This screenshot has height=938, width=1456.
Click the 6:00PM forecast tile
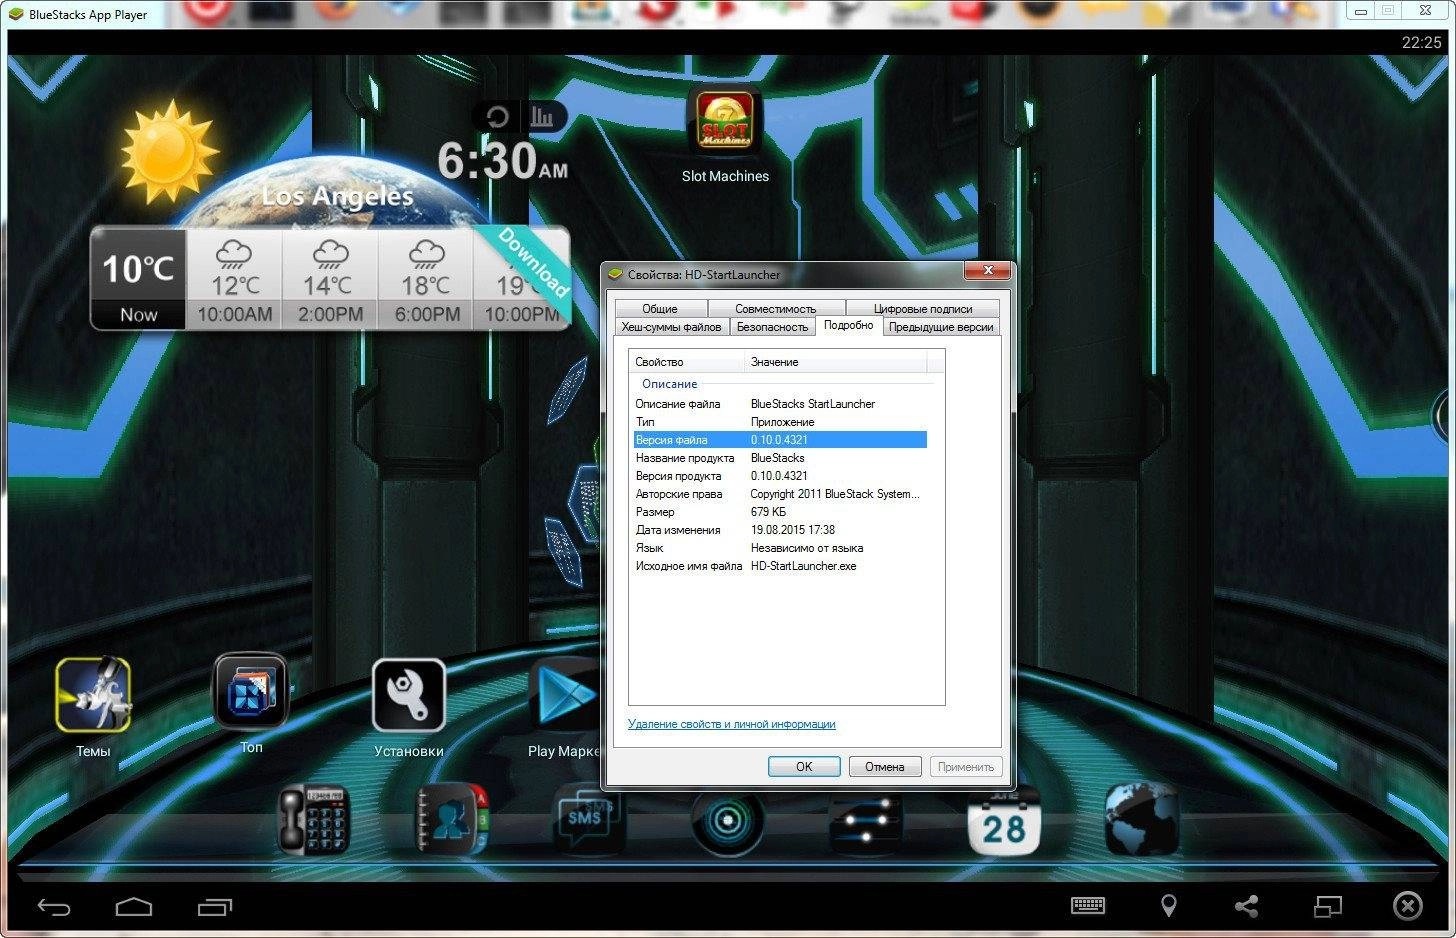click(x=427, y=279)
